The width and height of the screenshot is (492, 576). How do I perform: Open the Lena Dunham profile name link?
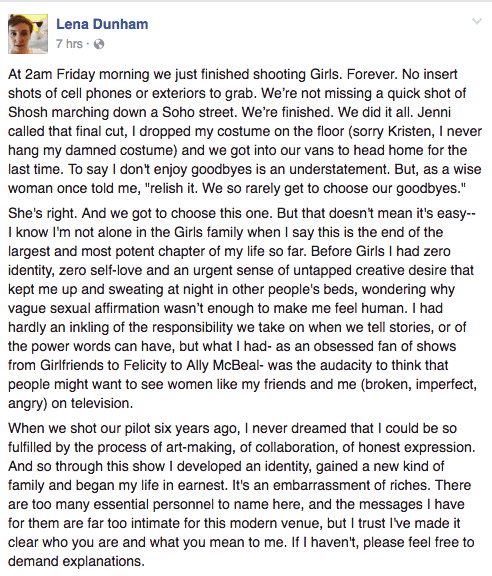102,24
